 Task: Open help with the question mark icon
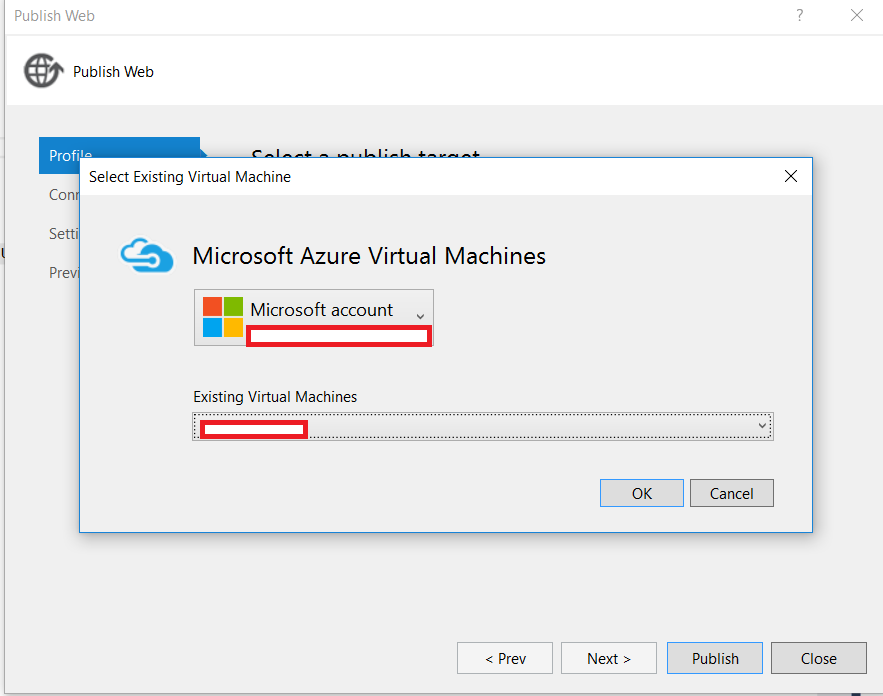point(800,15)
